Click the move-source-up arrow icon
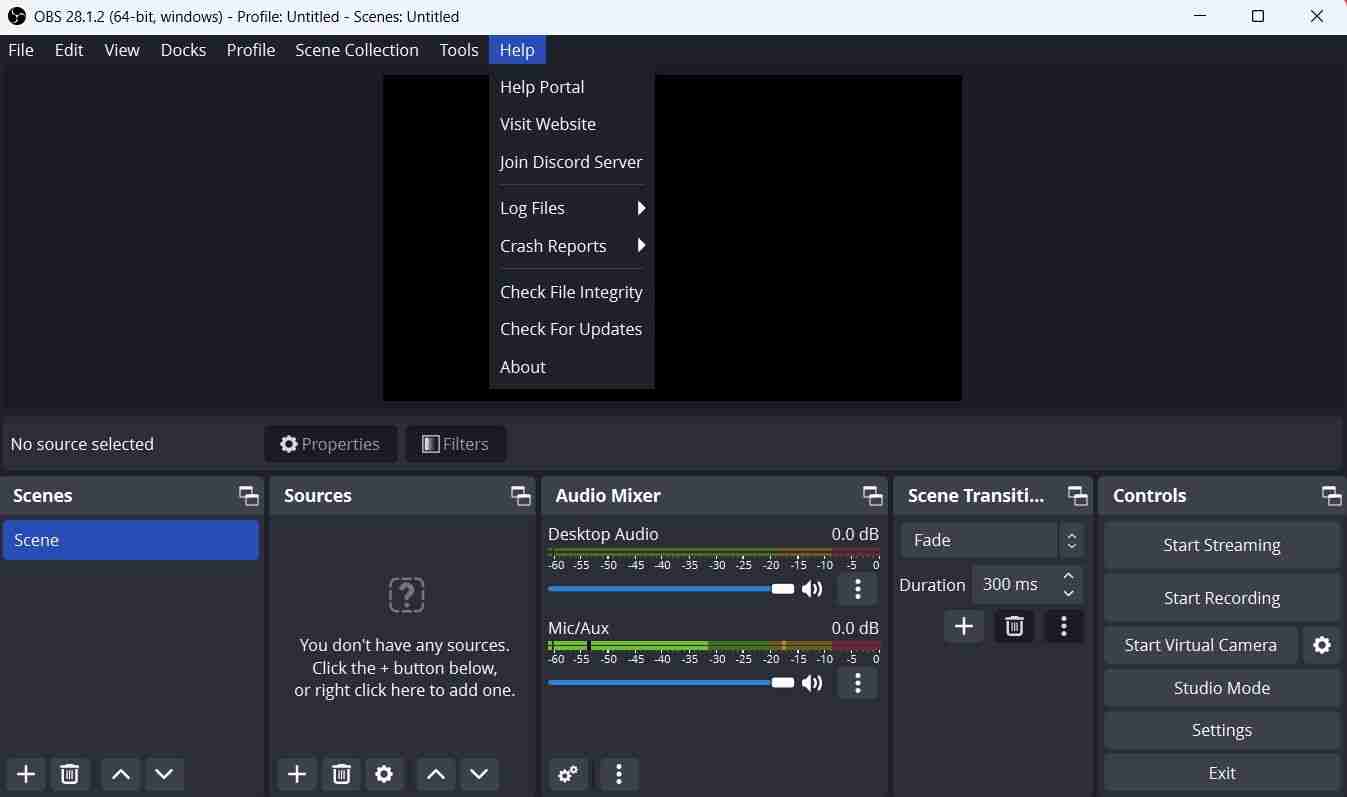This screenshot has width=1347, height=797. [x=435, y=774]
